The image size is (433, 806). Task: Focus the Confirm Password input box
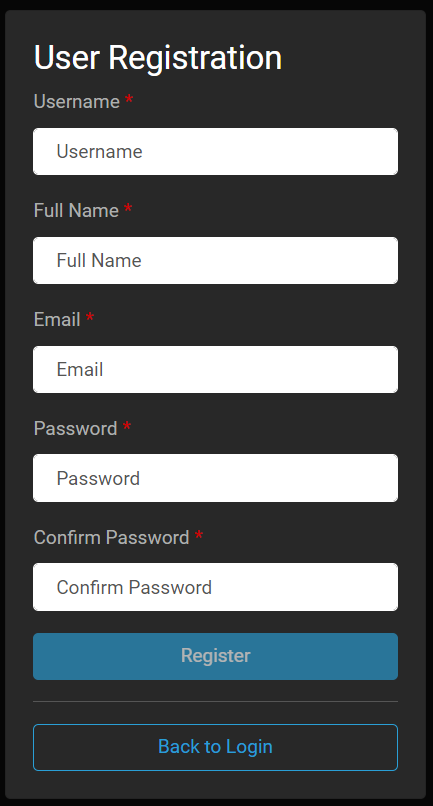[215, 587]
